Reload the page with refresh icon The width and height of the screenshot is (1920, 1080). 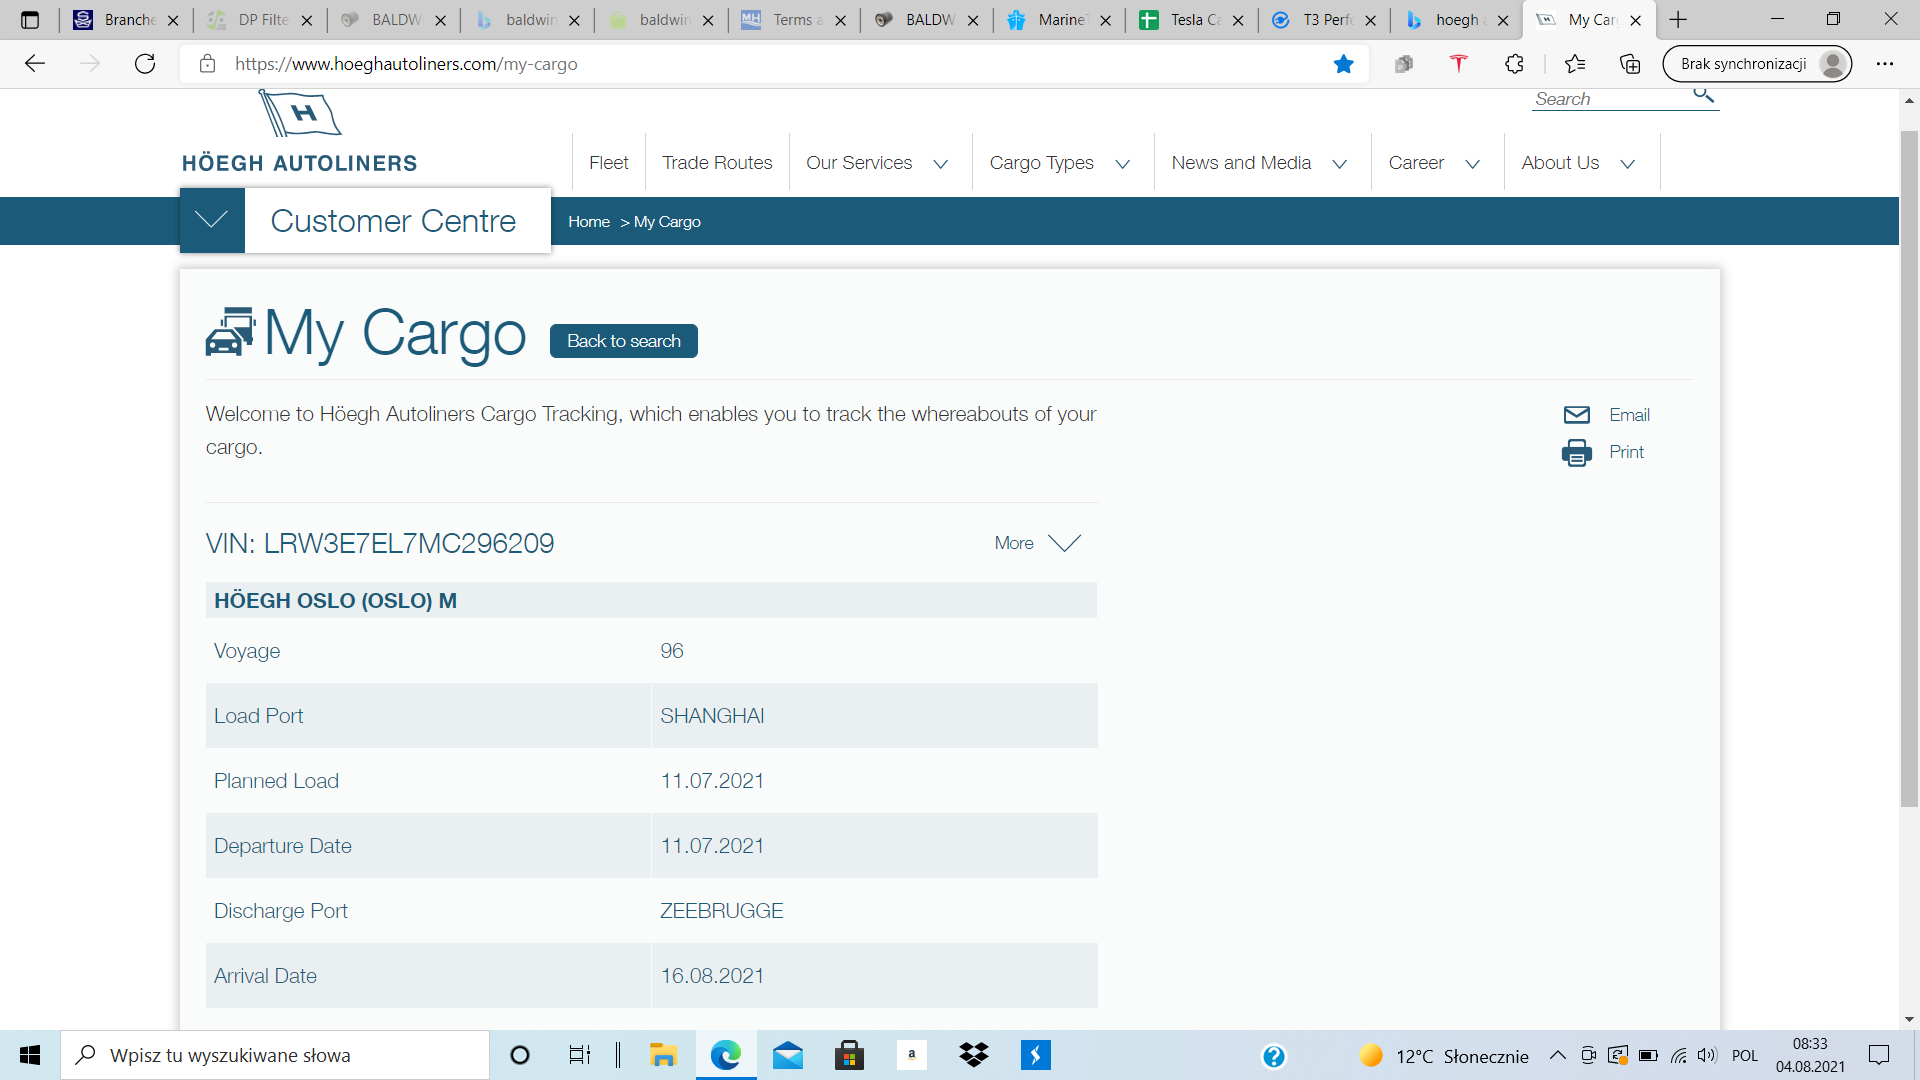(145, 64)
